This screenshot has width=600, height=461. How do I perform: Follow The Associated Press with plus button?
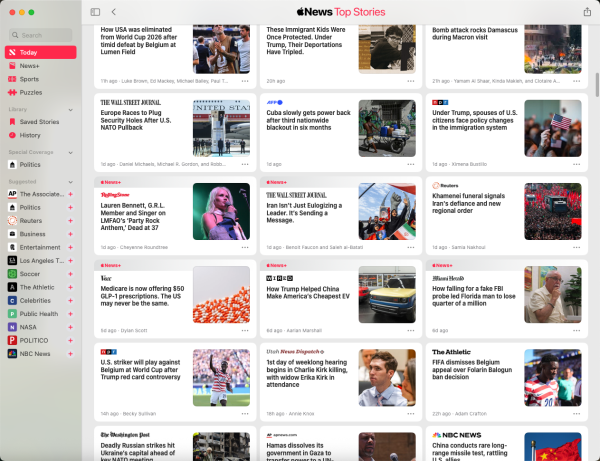pyautogui.click(x=70, y=194)
